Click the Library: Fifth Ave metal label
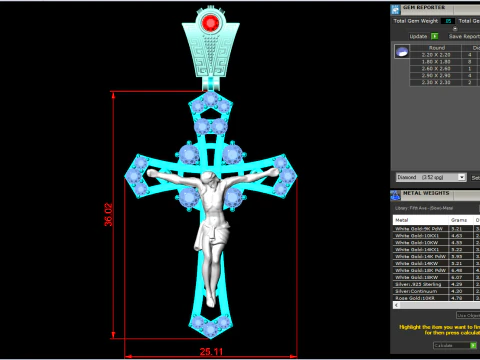This screenshot has width=480, height=360. (x=424, y=208)
